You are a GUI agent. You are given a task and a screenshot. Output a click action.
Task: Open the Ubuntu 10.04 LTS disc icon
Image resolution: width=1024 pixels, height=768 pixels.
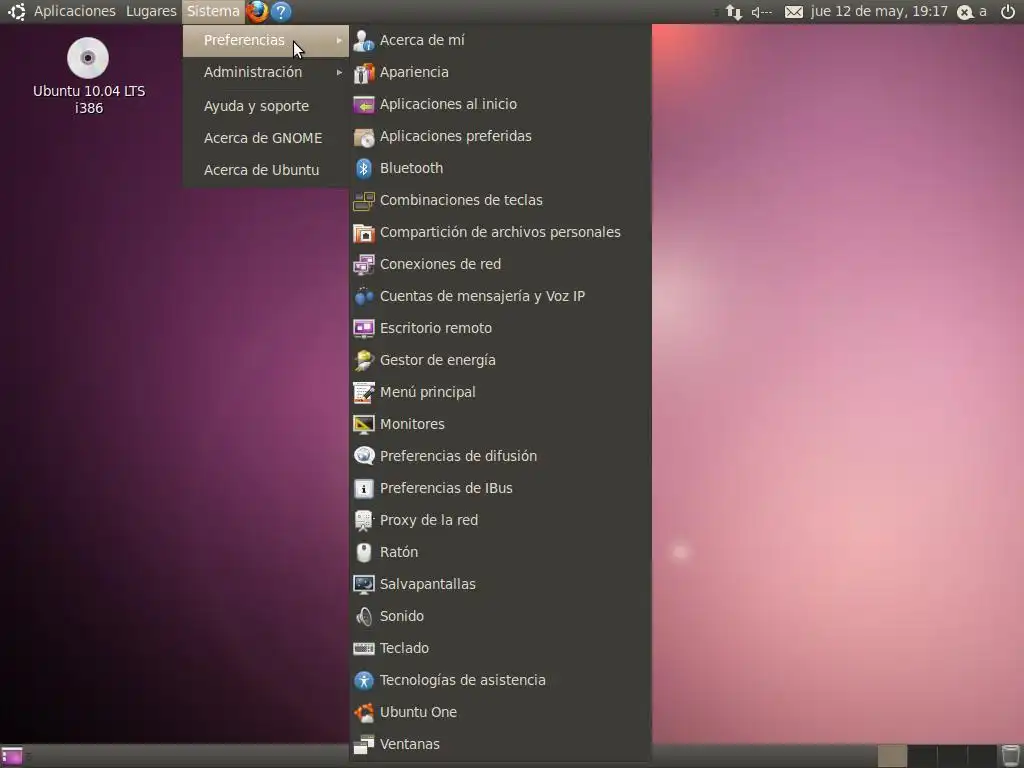[88, 58]
